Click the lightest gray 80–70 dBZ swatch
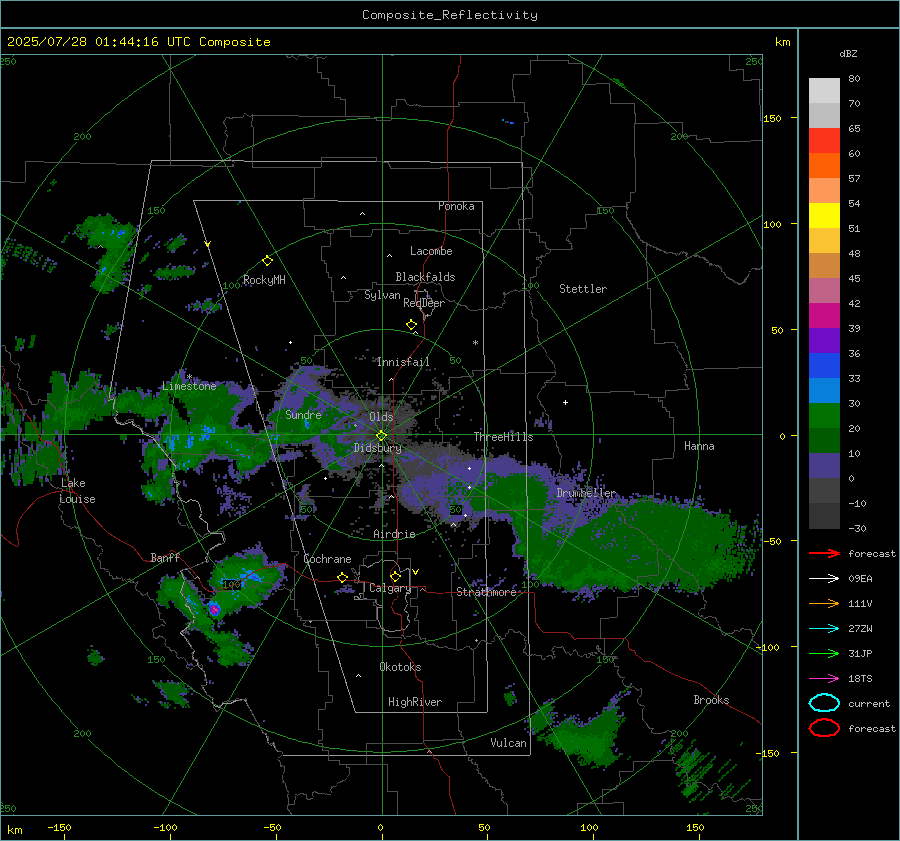This screenshot has width=900, height=841. [x=824, y=91]
